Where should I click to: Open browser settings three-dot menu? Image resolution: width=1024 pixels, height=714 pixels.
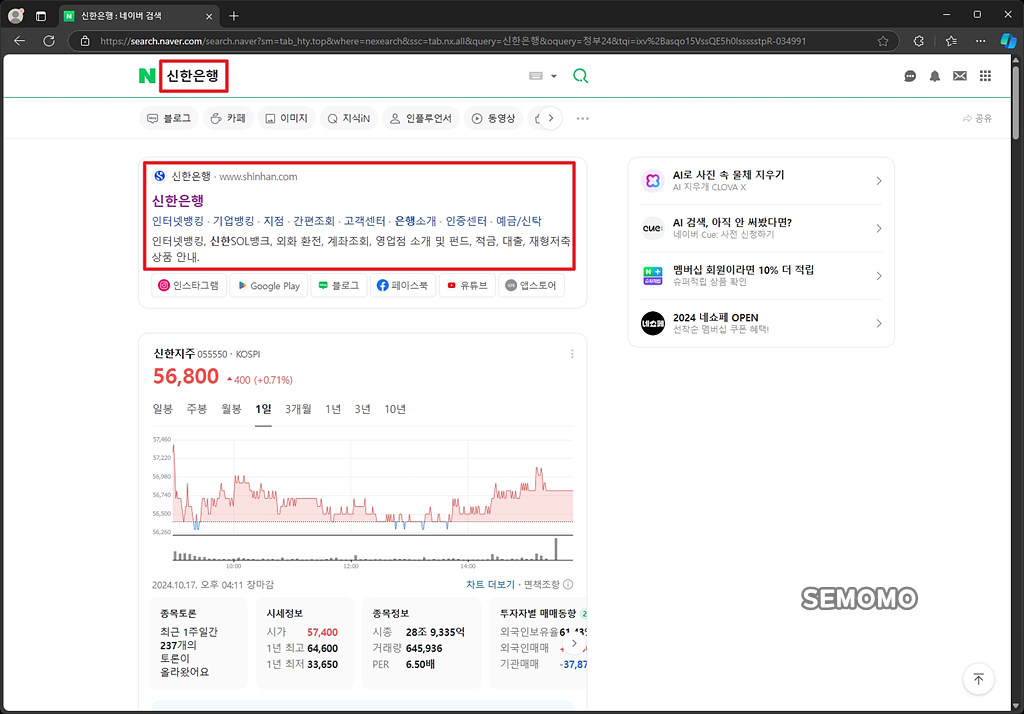click(981, 41)
